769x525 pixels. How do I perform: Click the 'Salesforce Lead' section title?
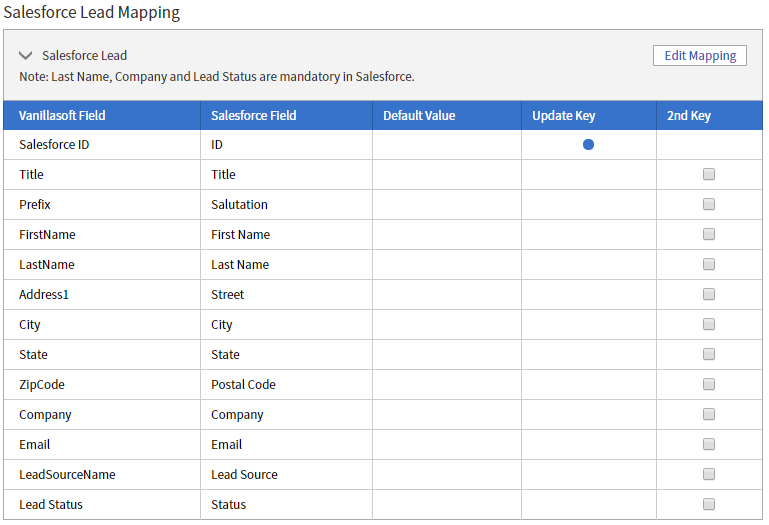click(84, 55)
